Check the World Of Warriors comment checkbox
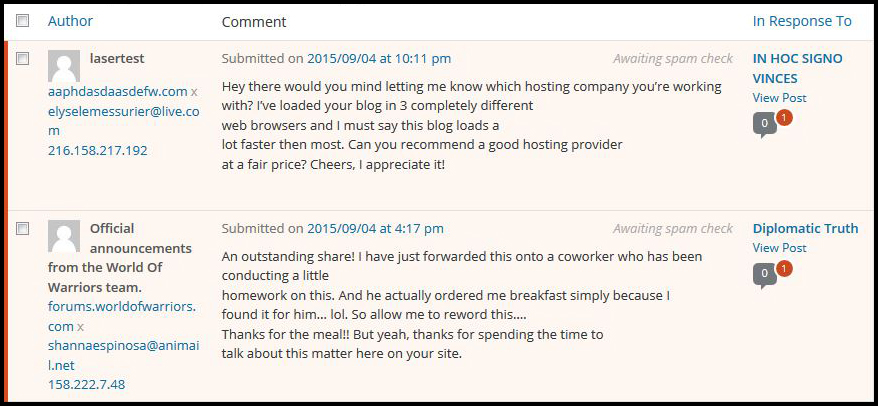This screenshot has height=406, width=878. point(24,230)
